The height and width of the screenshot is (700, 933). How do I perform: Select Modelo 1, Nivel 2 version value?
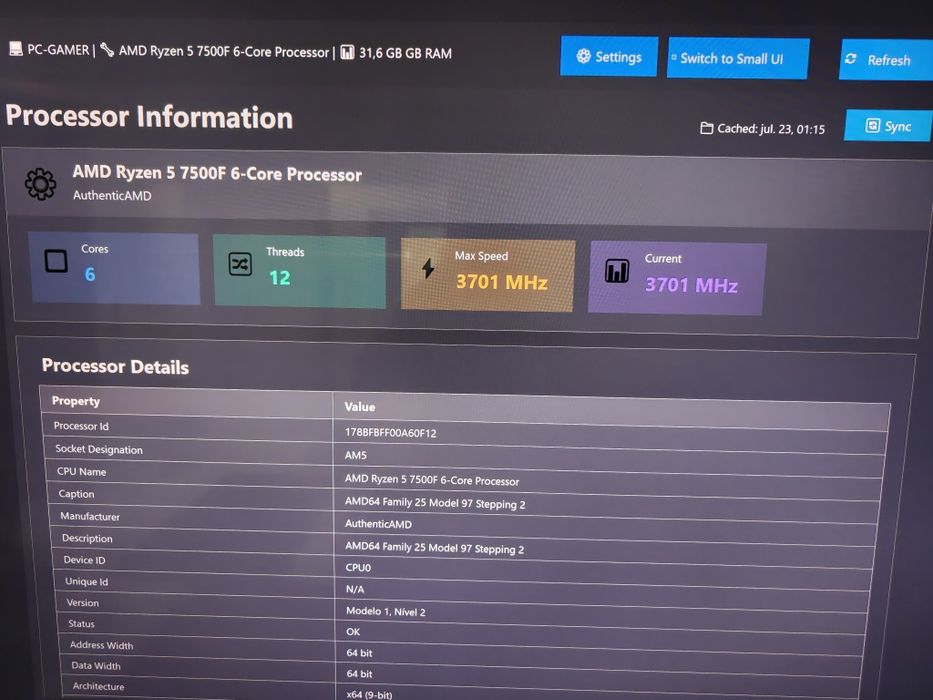click(x=386, y=611)
